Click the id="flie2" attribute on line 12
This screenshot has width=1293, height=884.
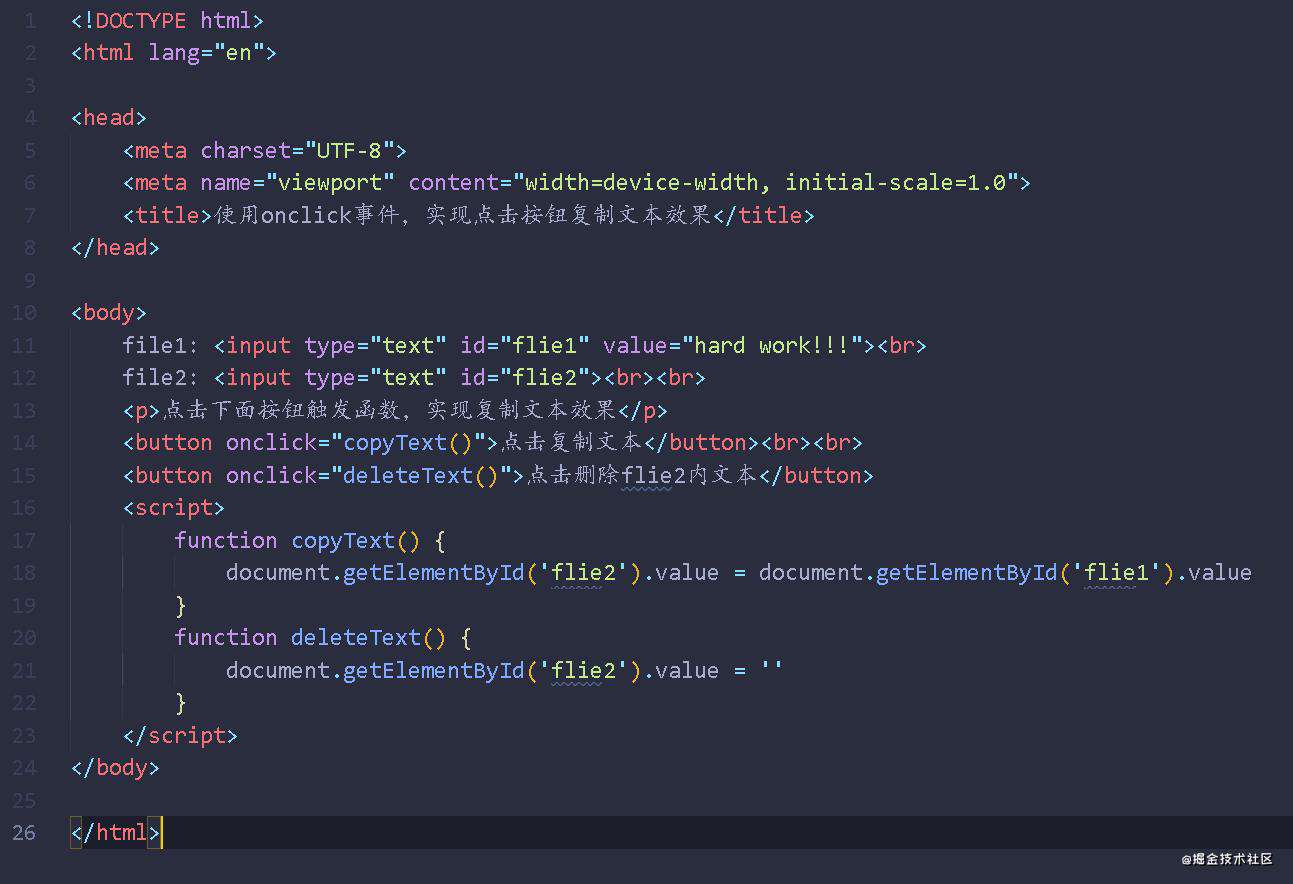pyautogui.click(x=525, y=377)
